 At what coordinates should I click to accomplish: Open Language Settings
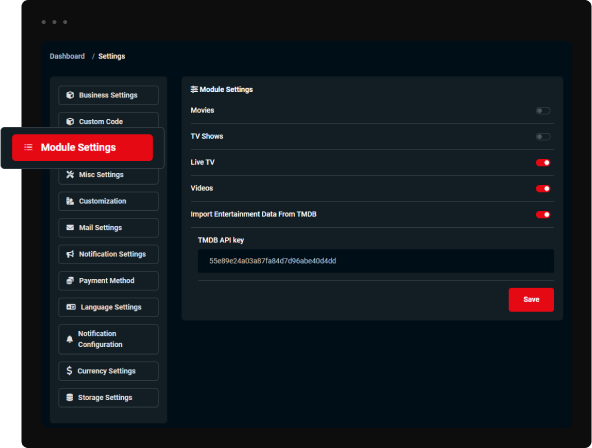click(x=108, y=307)
